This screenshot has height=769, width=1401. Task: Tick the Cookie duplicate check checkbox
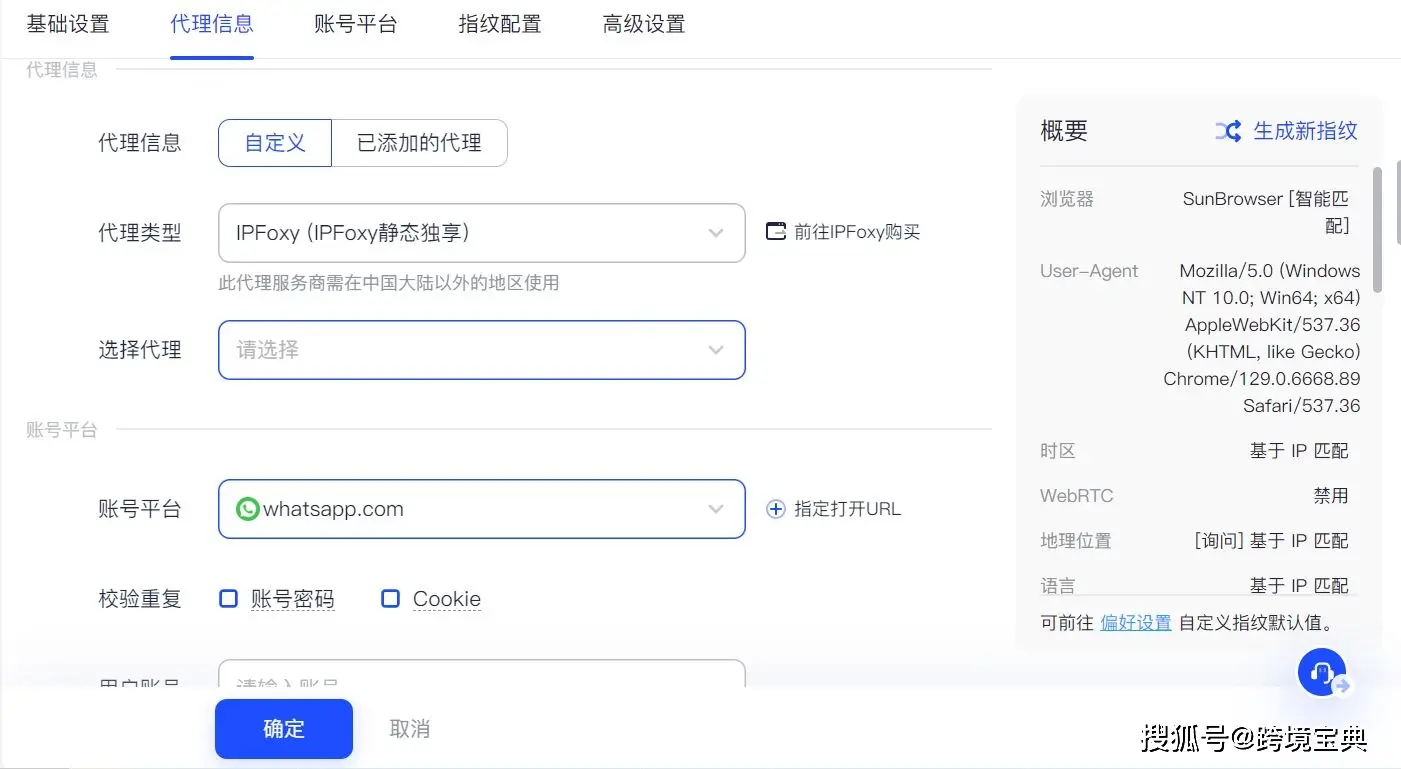[x=391, y=599]
